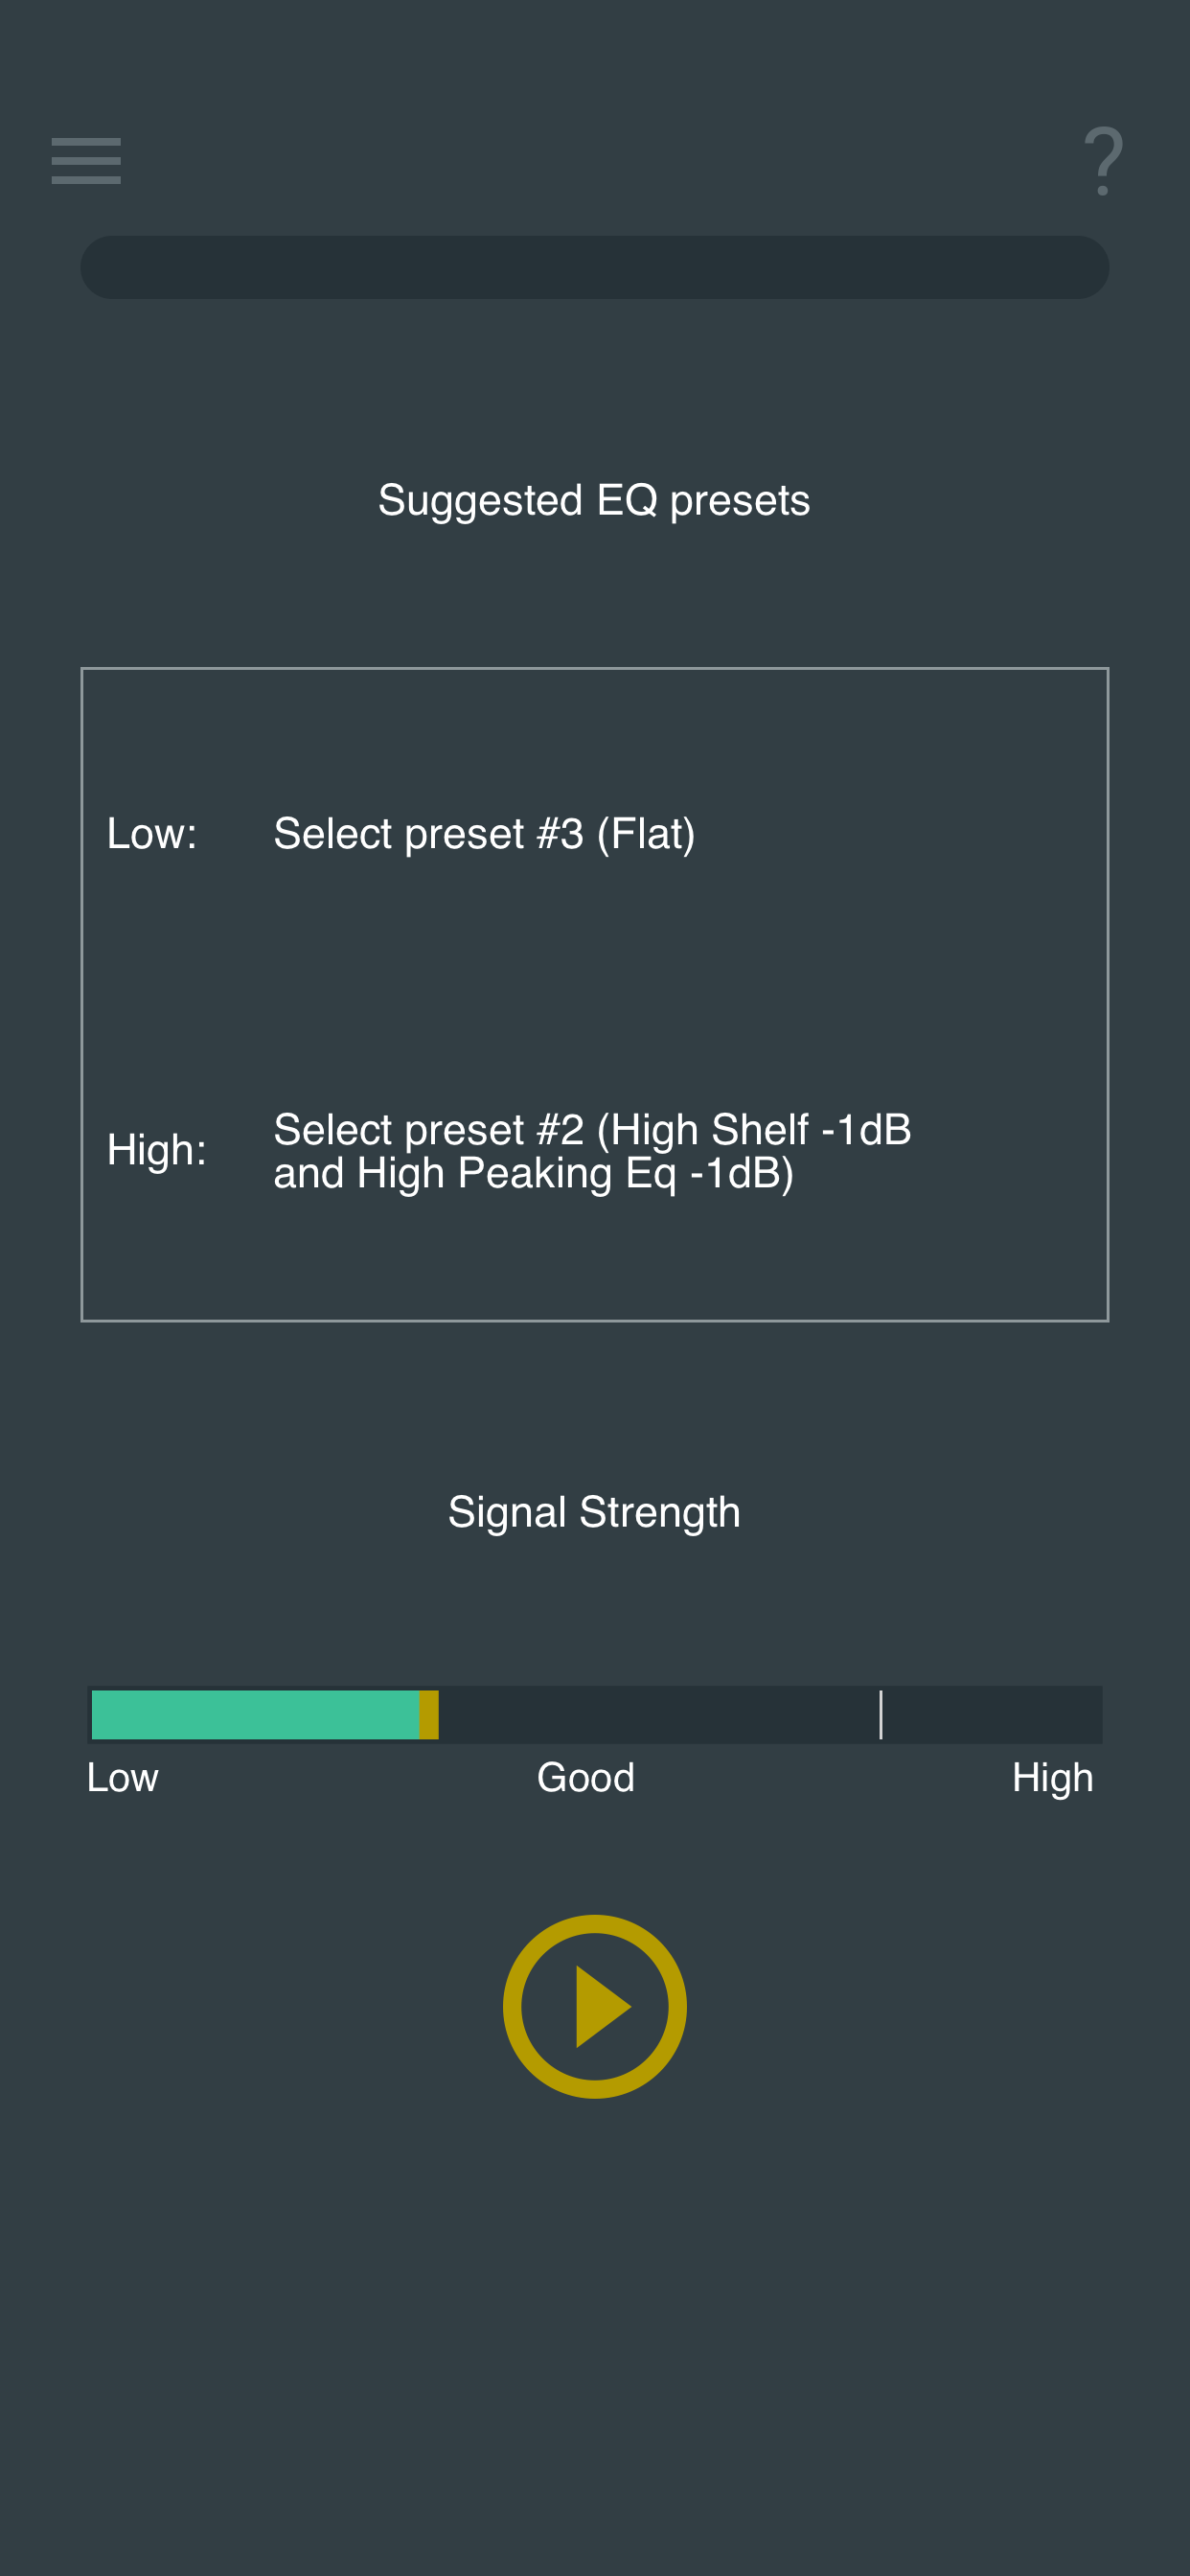Click the white tick mark on the signal bar

click(881, 1714)
